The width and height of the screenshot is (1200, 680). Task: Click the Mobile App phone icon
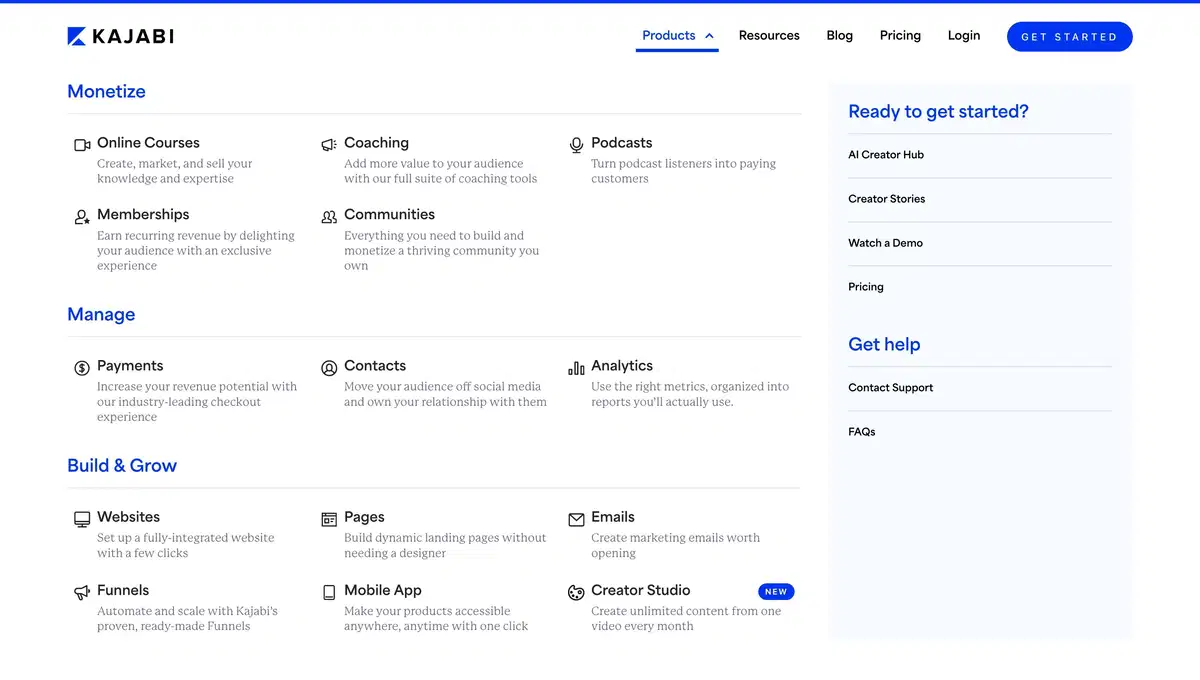(329, 592)
